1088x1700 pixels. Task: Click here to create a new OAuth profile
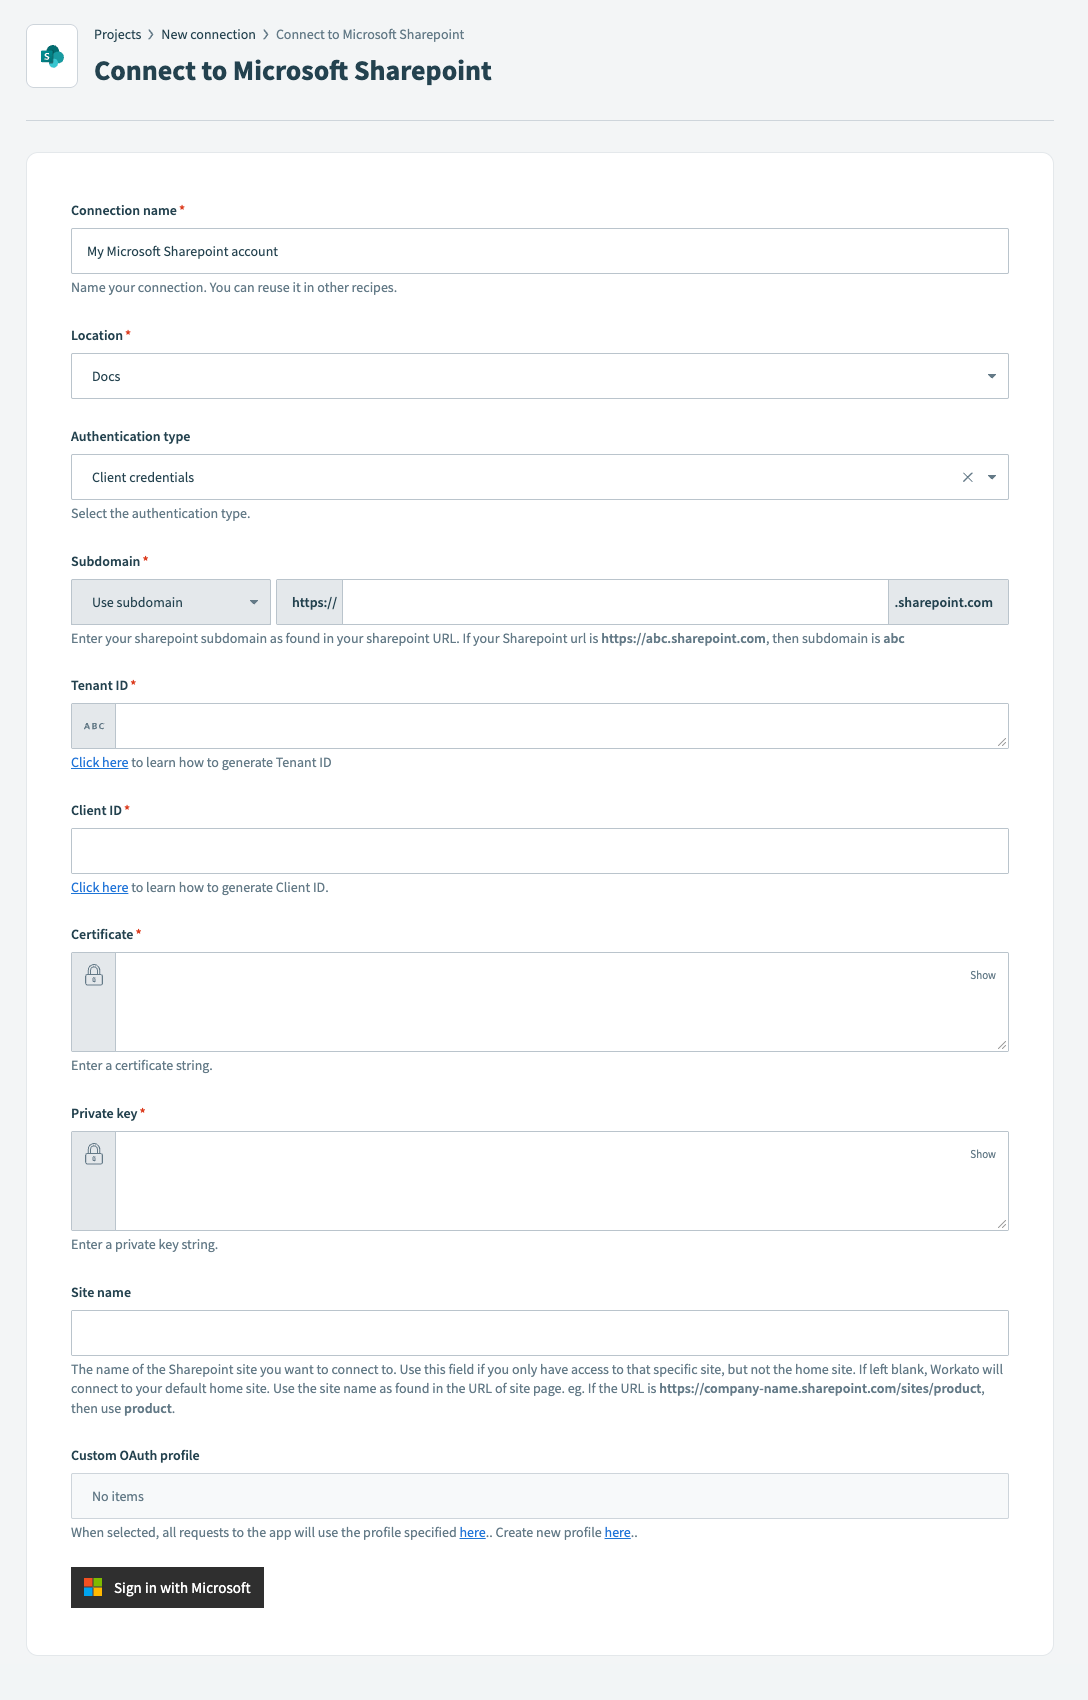click(617, 1532)
